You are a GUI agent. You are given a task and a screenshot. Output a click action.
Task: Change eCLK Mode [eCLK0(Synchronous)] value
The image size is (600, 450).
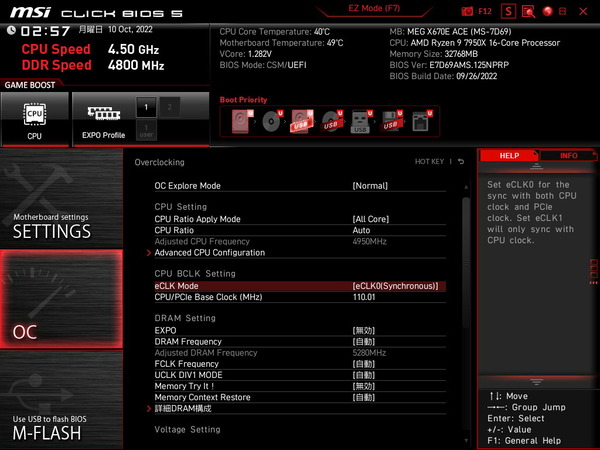point(395,286)
